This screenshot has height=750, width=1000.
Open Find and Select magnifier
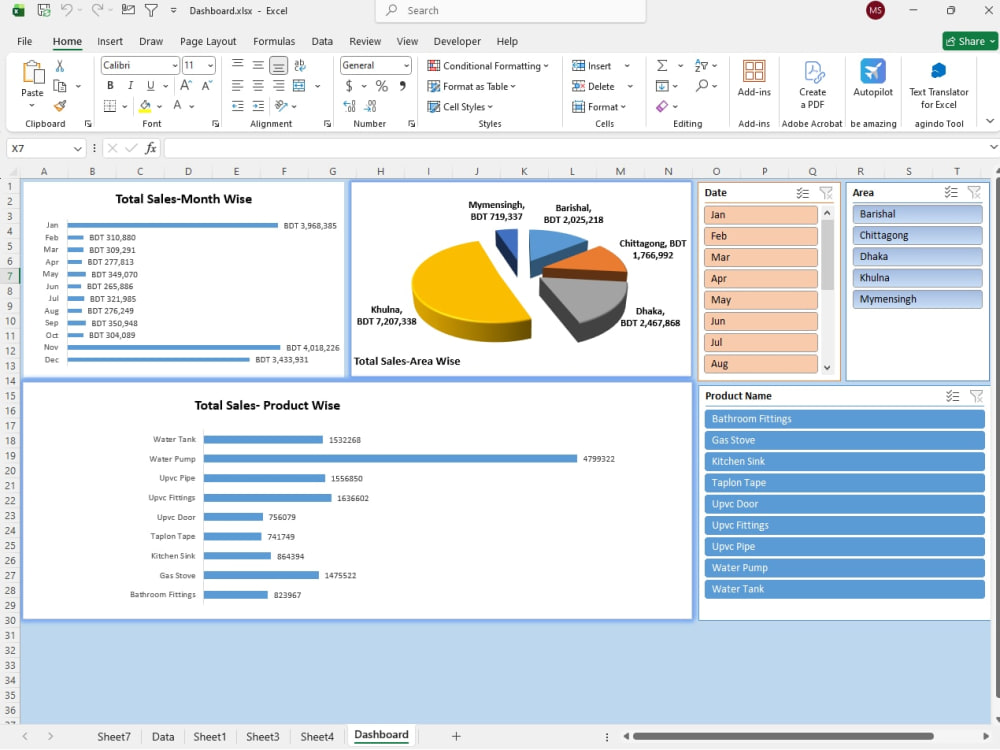(x=702, y=85)
